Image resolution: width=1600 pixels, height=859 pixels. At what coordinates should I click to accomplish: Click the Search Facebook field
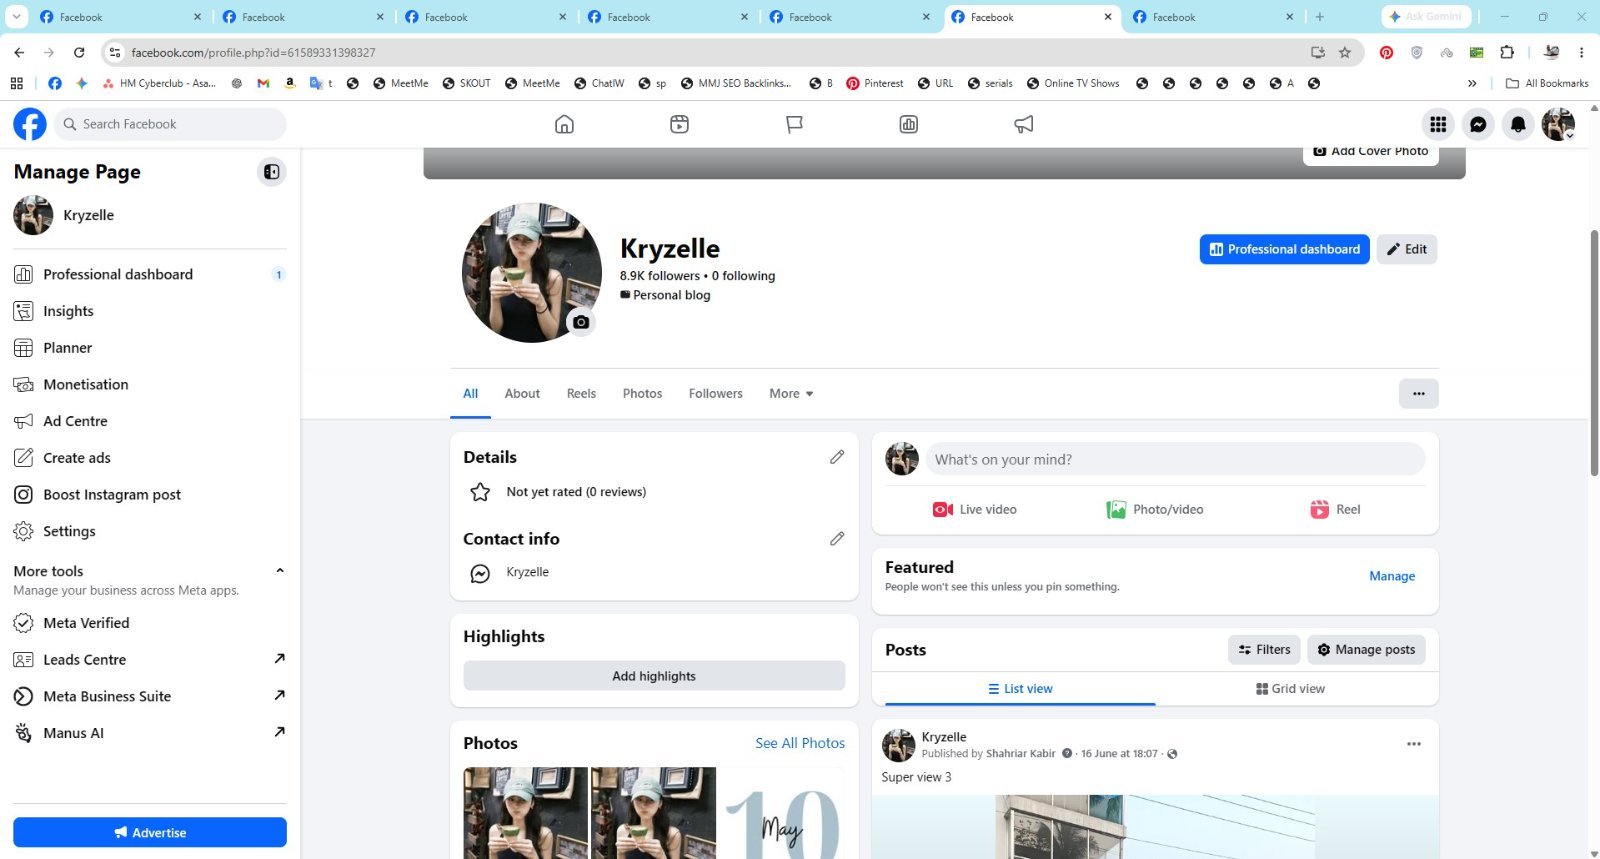tap(170, 124)
